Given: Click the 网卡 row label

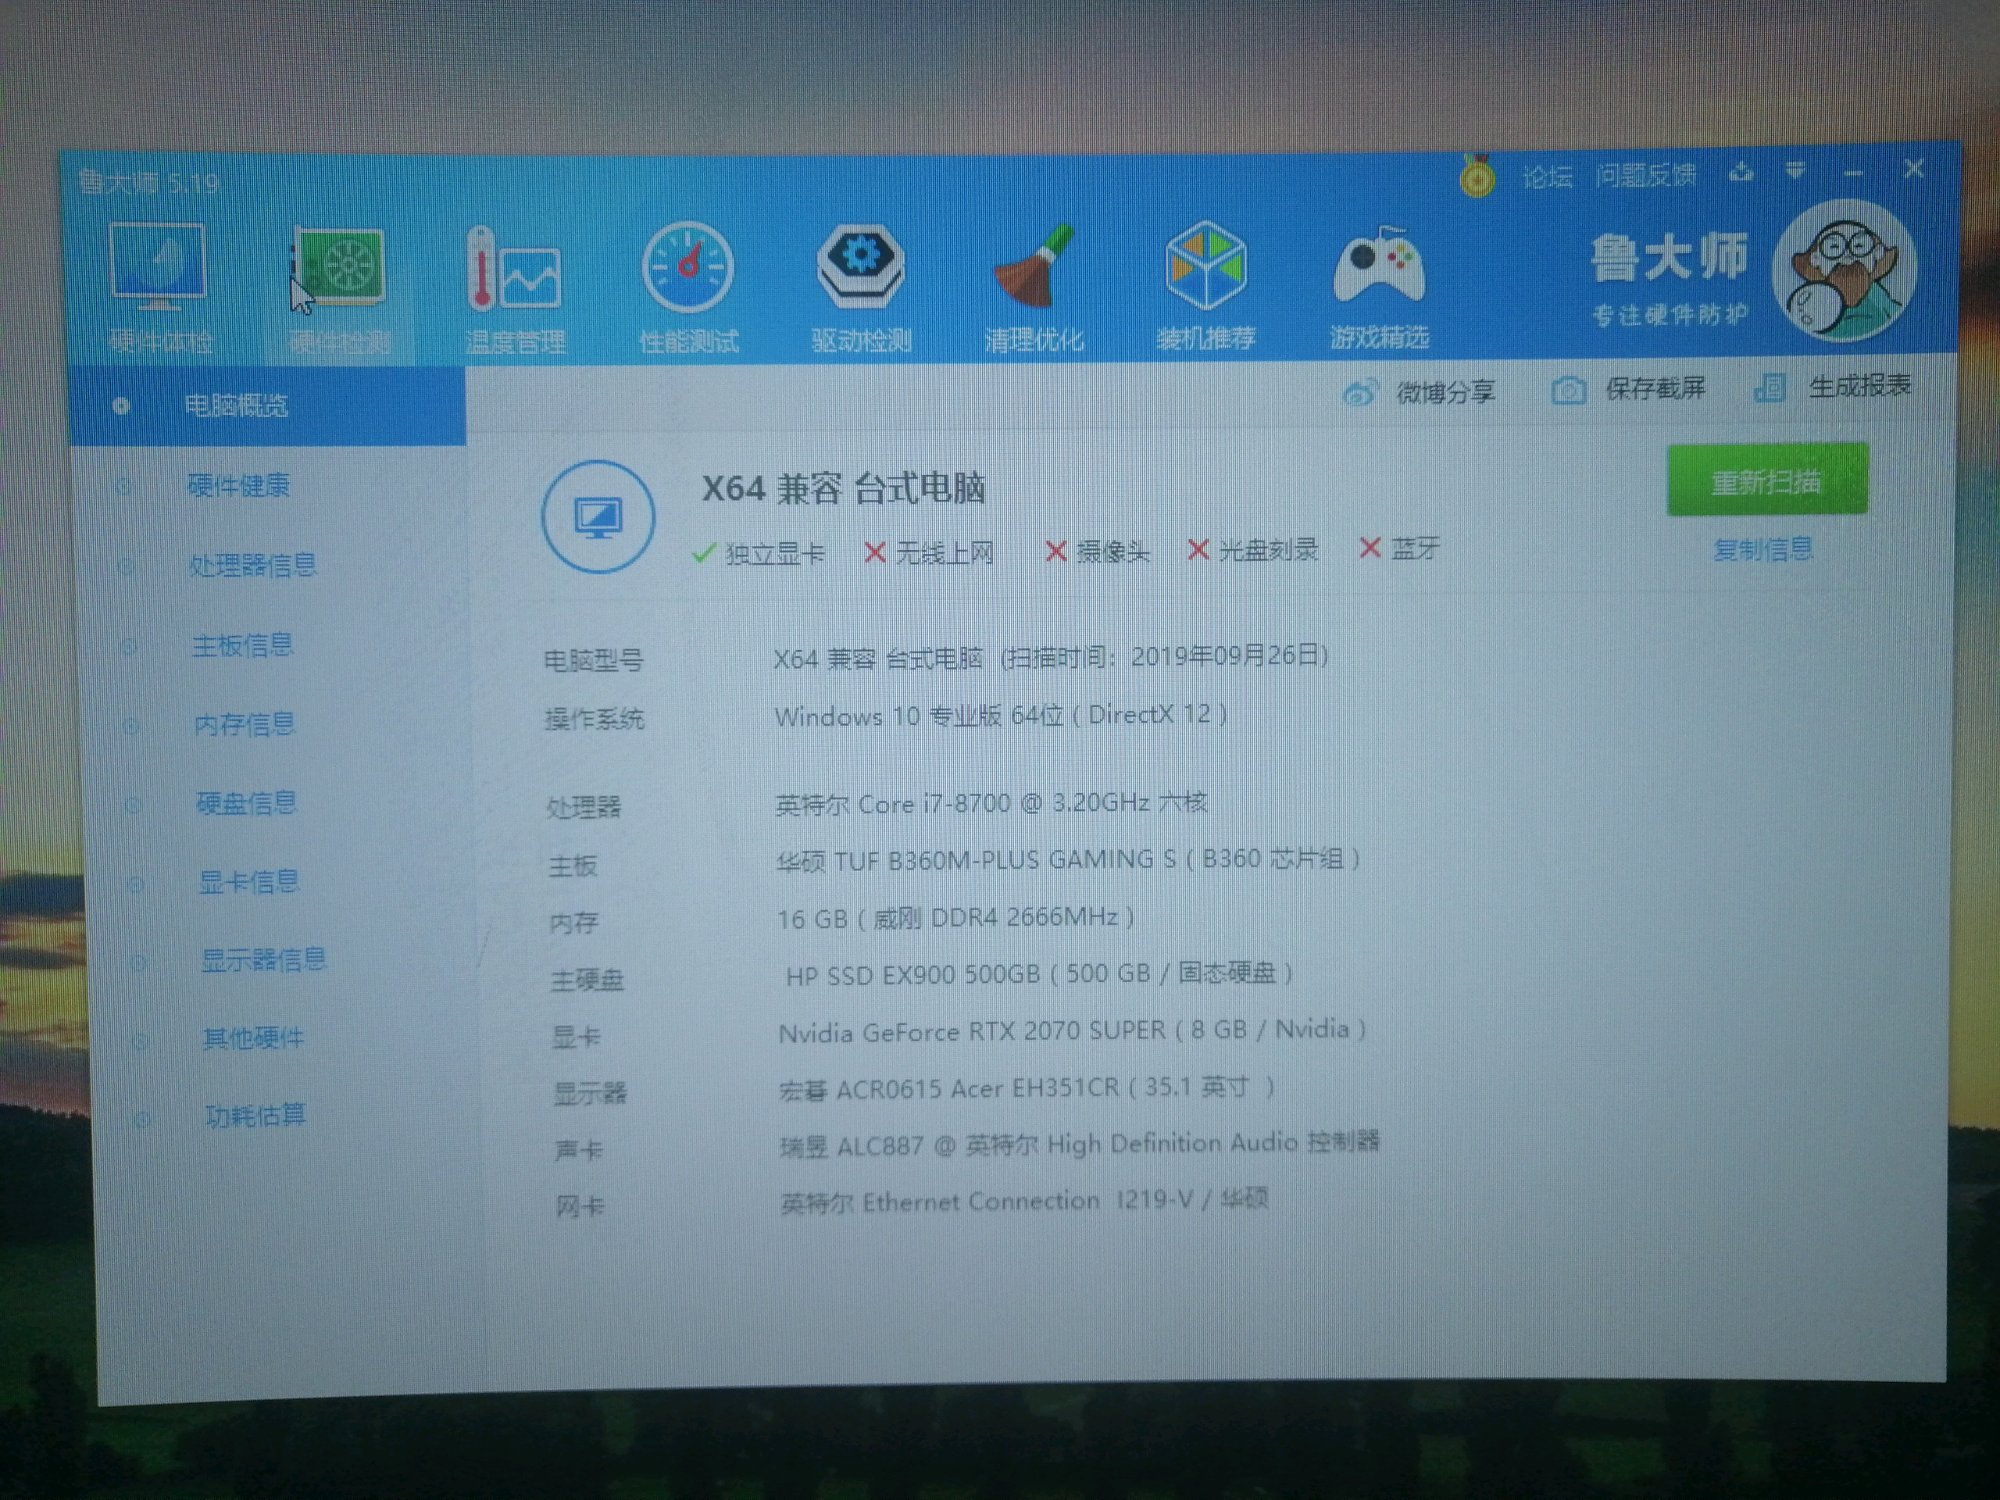Looking at the screenshot, I should [x=580, y=1207].
